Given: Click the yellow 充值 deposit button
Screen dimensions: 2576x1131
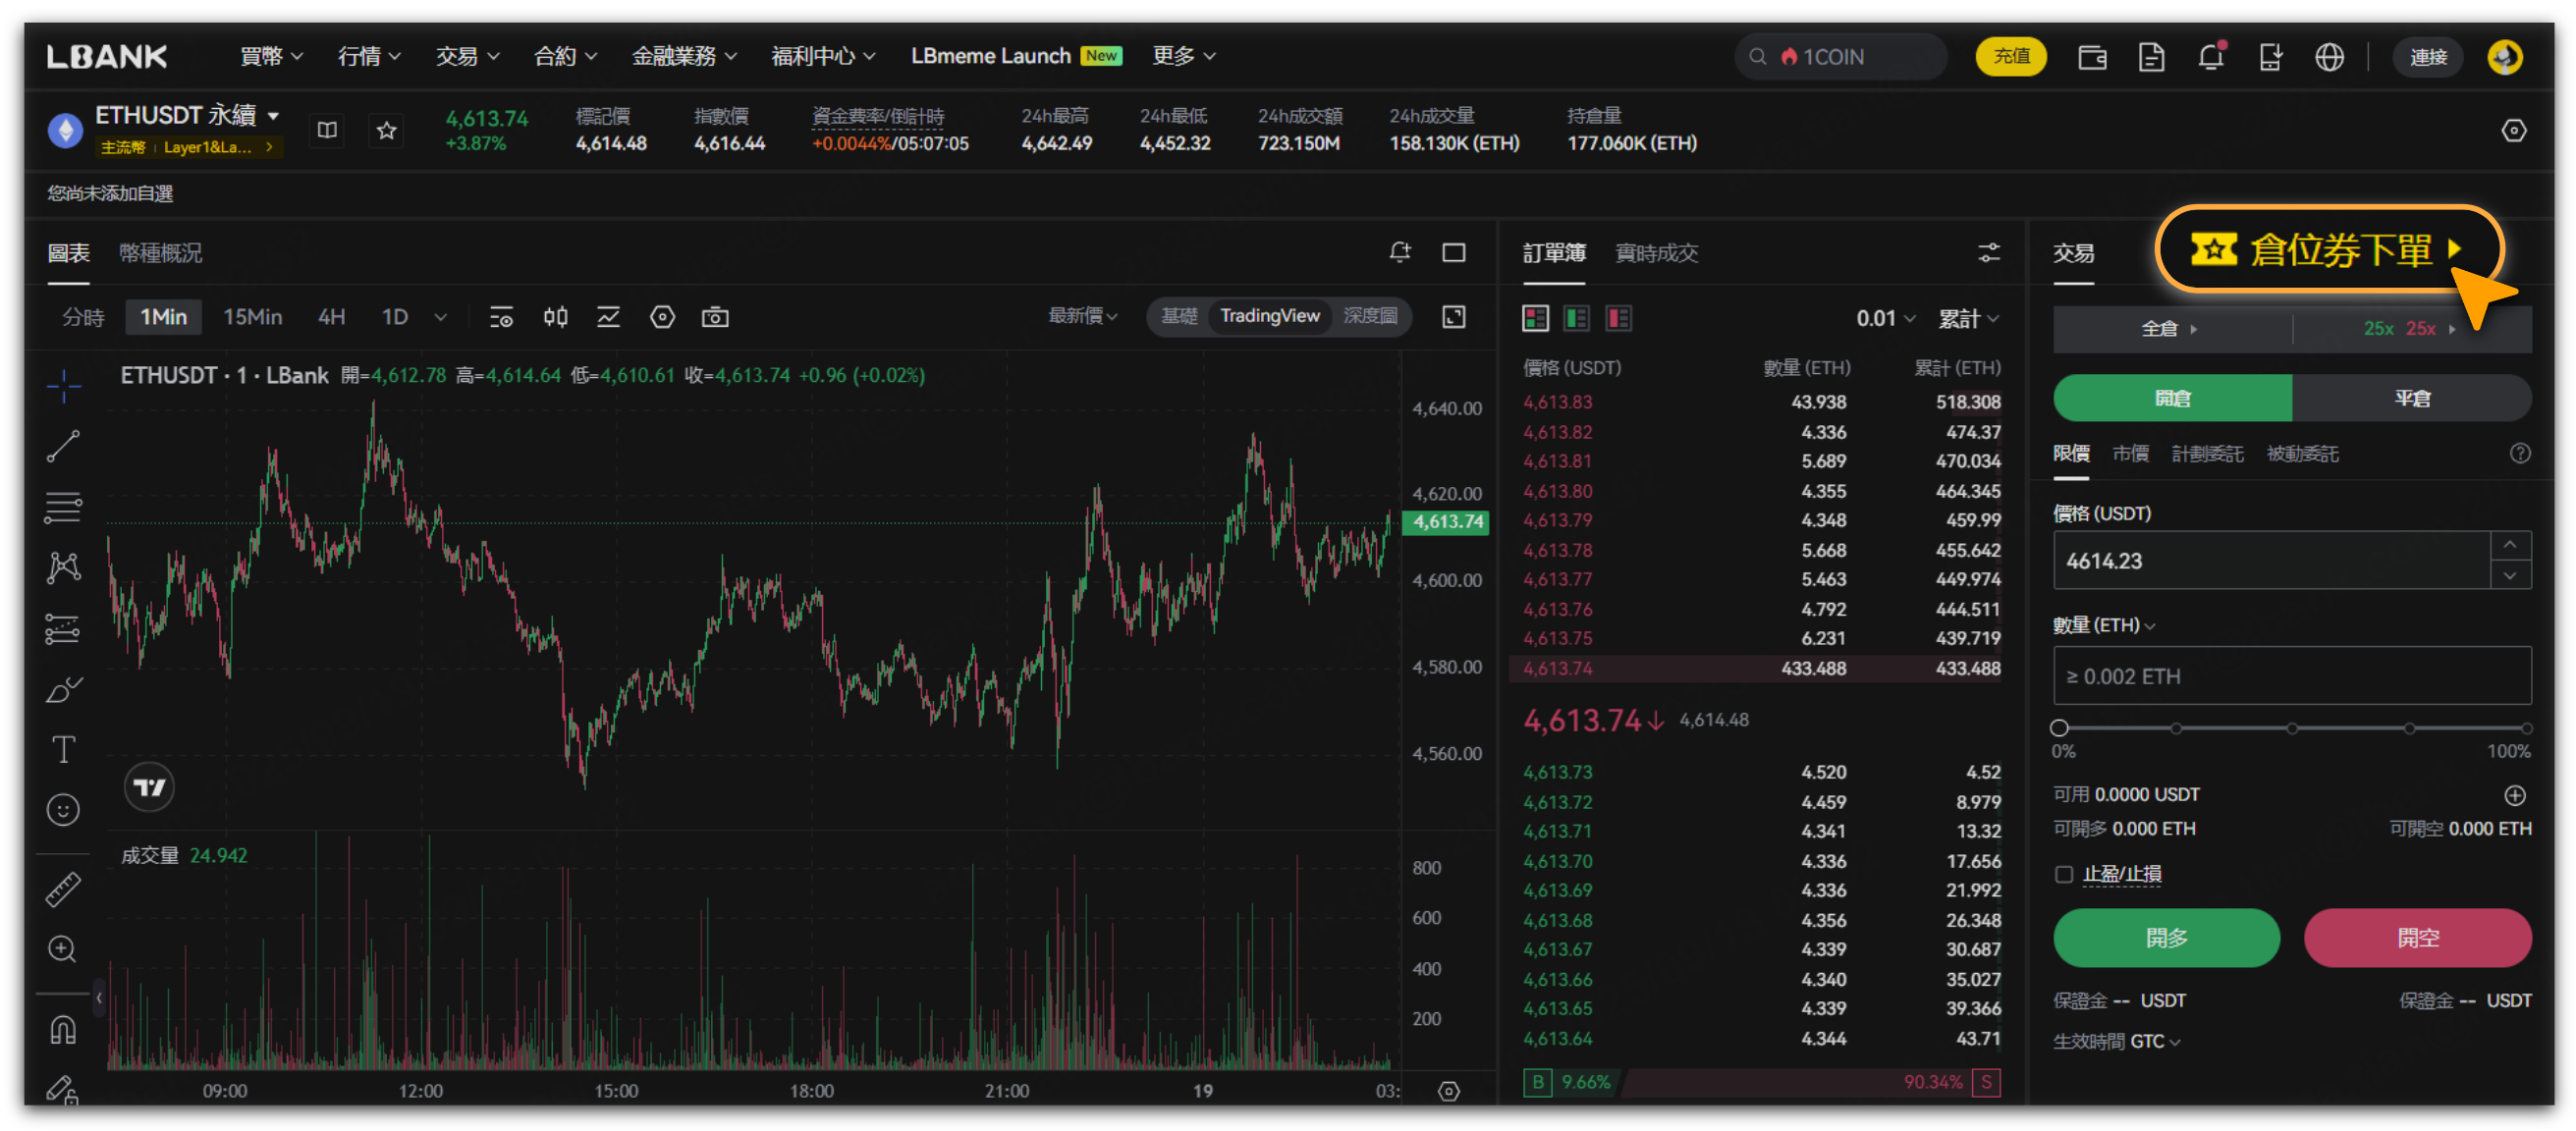Looking at the screenshot, I should click(2010, 57).
